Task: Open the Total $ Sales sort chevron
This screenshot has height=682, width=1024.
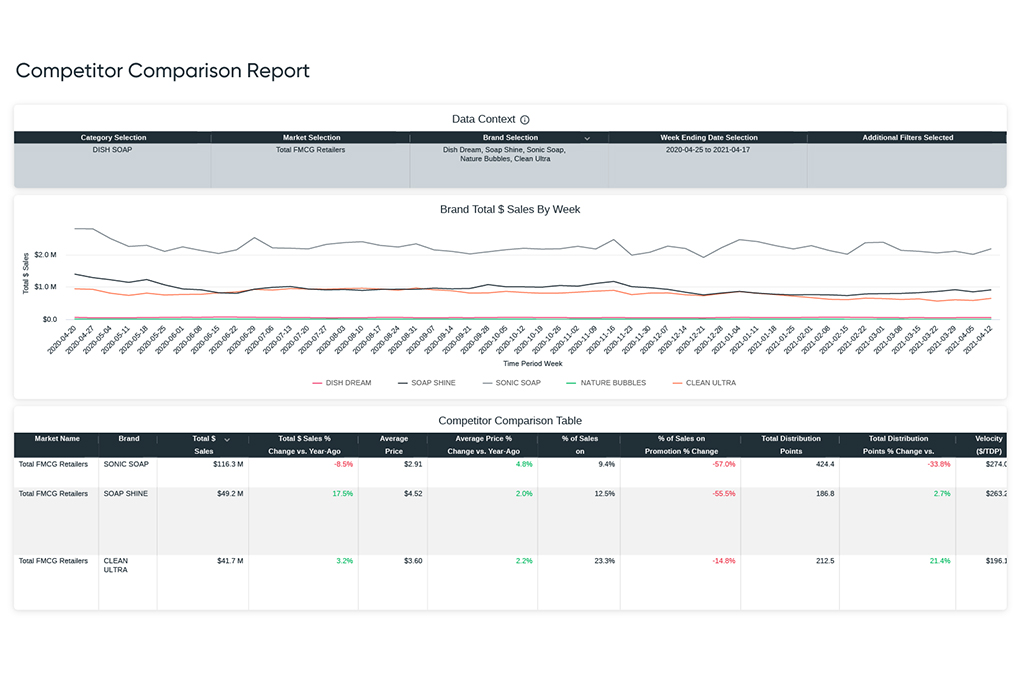Action: pyautogui.click(x=227, y=440)
